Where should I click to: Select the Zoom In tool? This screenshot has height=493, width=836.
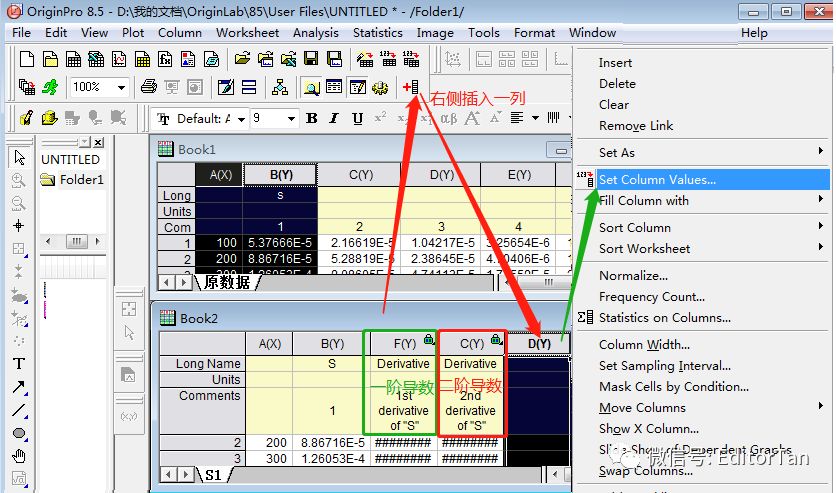[19, 180]
